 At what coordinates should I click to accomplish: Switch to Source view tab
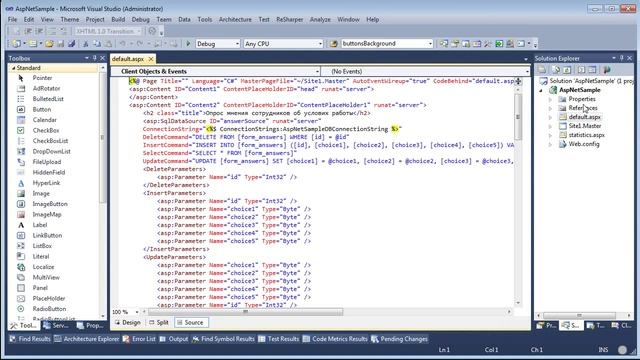click(191, 322)
